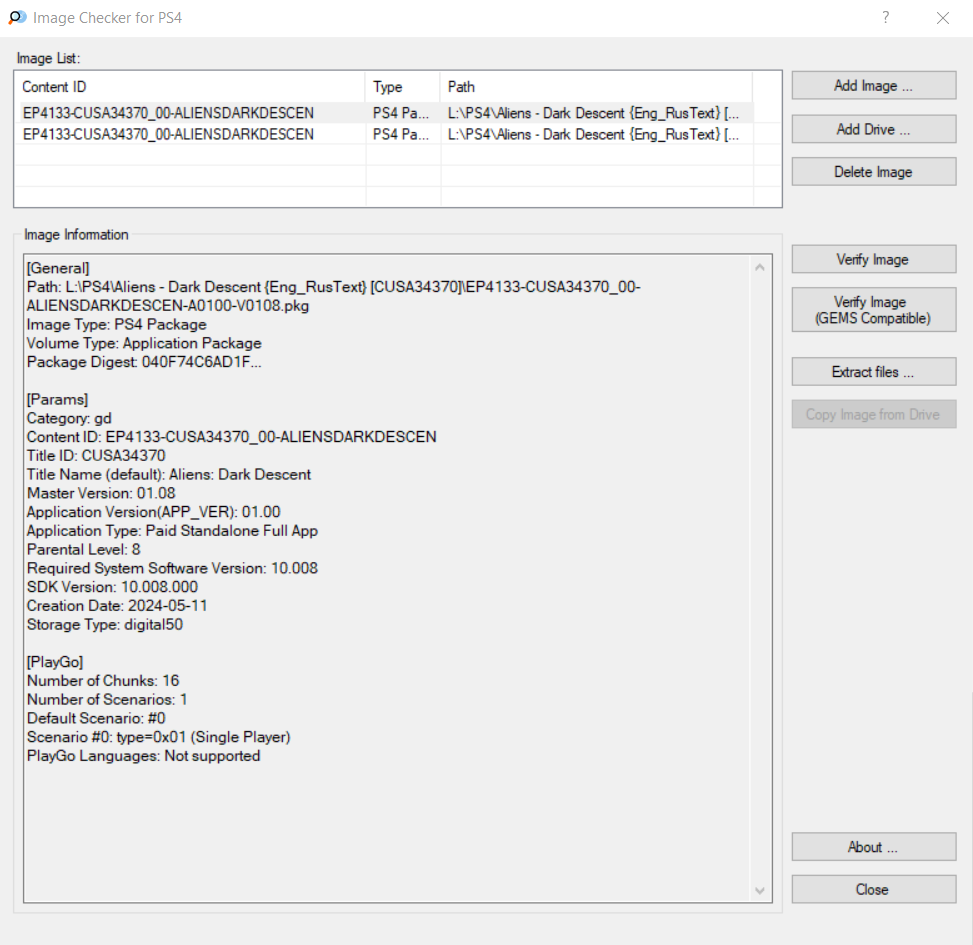
Task: Click Content ID line in Params section
Action: click(231, 437)
